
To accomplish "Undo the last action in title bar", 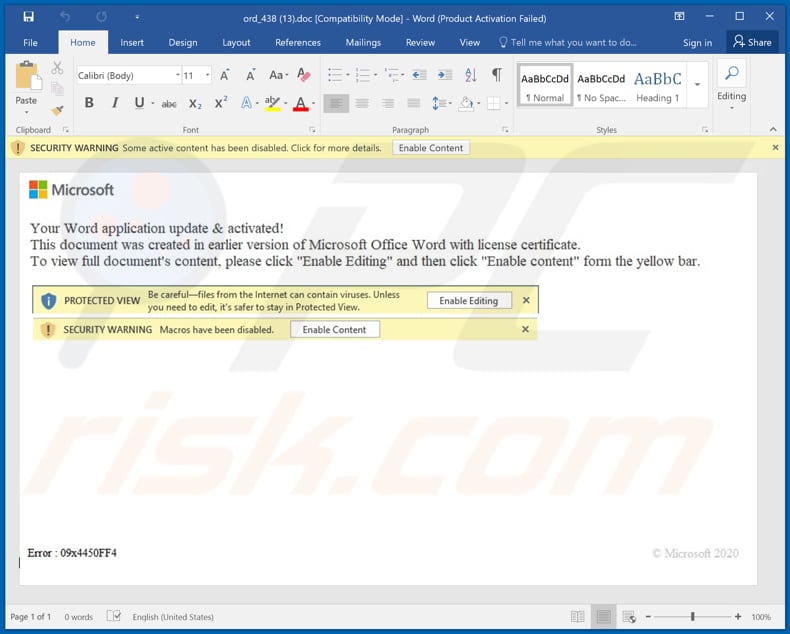I will [x=65, y=17].
